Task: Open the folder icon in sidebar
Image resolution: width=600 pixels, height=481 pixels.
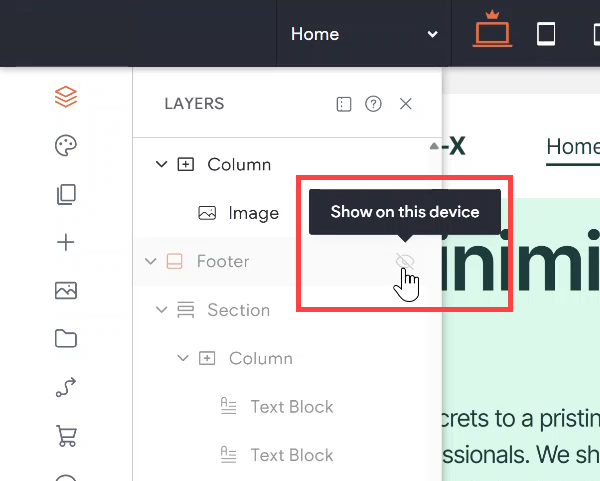Action: click(66, 339)
